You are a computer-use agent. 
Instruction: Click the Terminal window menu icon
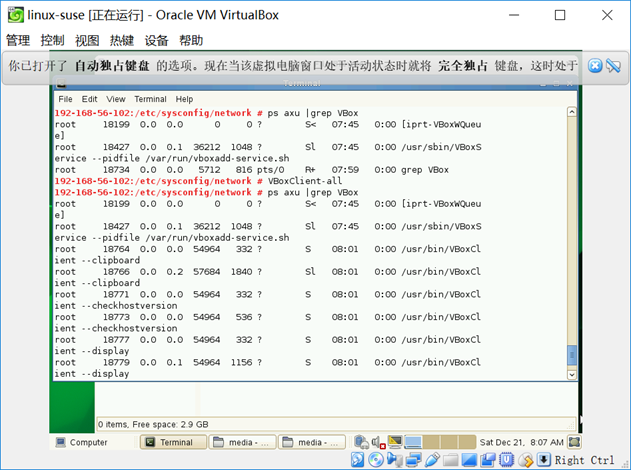click(x=61, y=83)
